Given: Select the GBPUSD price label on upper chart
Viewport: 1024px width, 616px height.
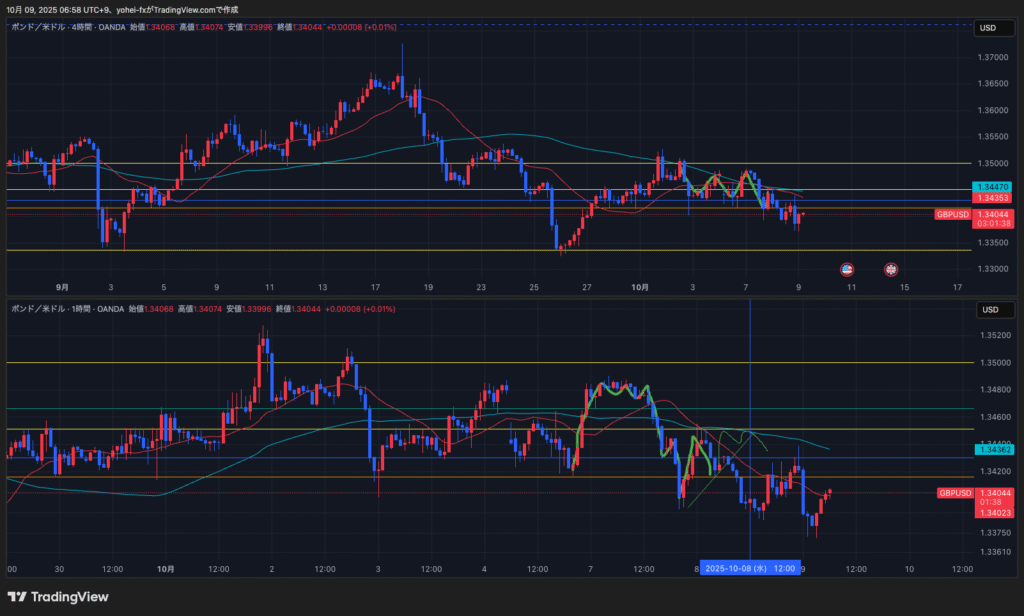Looking at the screenshot, I should pos(952,214).
